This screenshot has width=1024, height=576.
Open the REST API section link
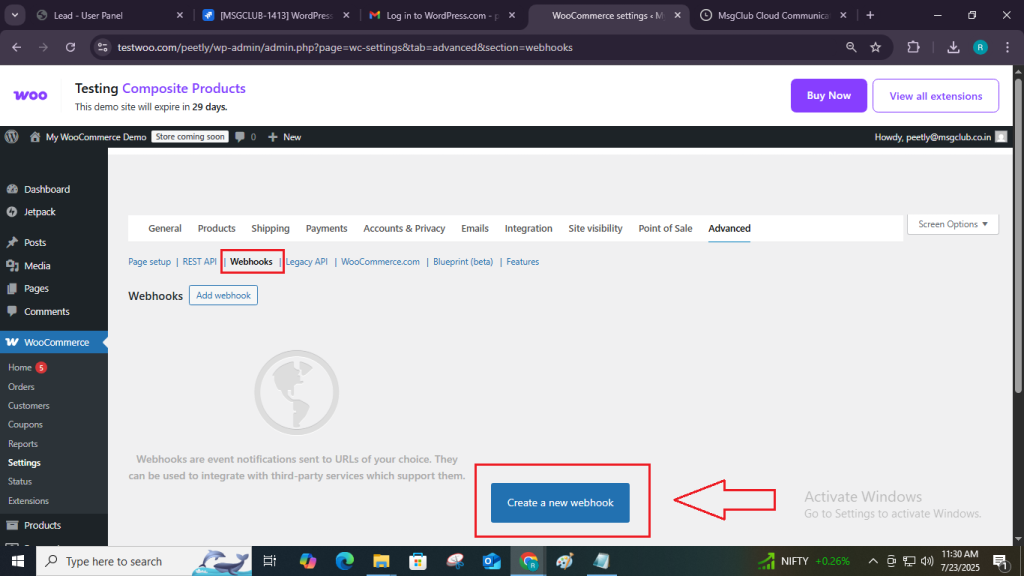coord(199,262)
